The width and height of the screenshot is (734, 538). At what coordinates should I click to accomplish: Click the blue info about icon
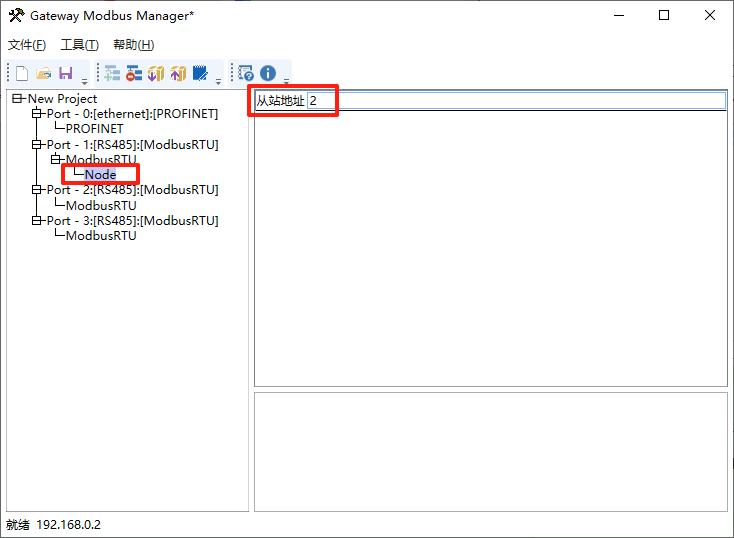268,74
